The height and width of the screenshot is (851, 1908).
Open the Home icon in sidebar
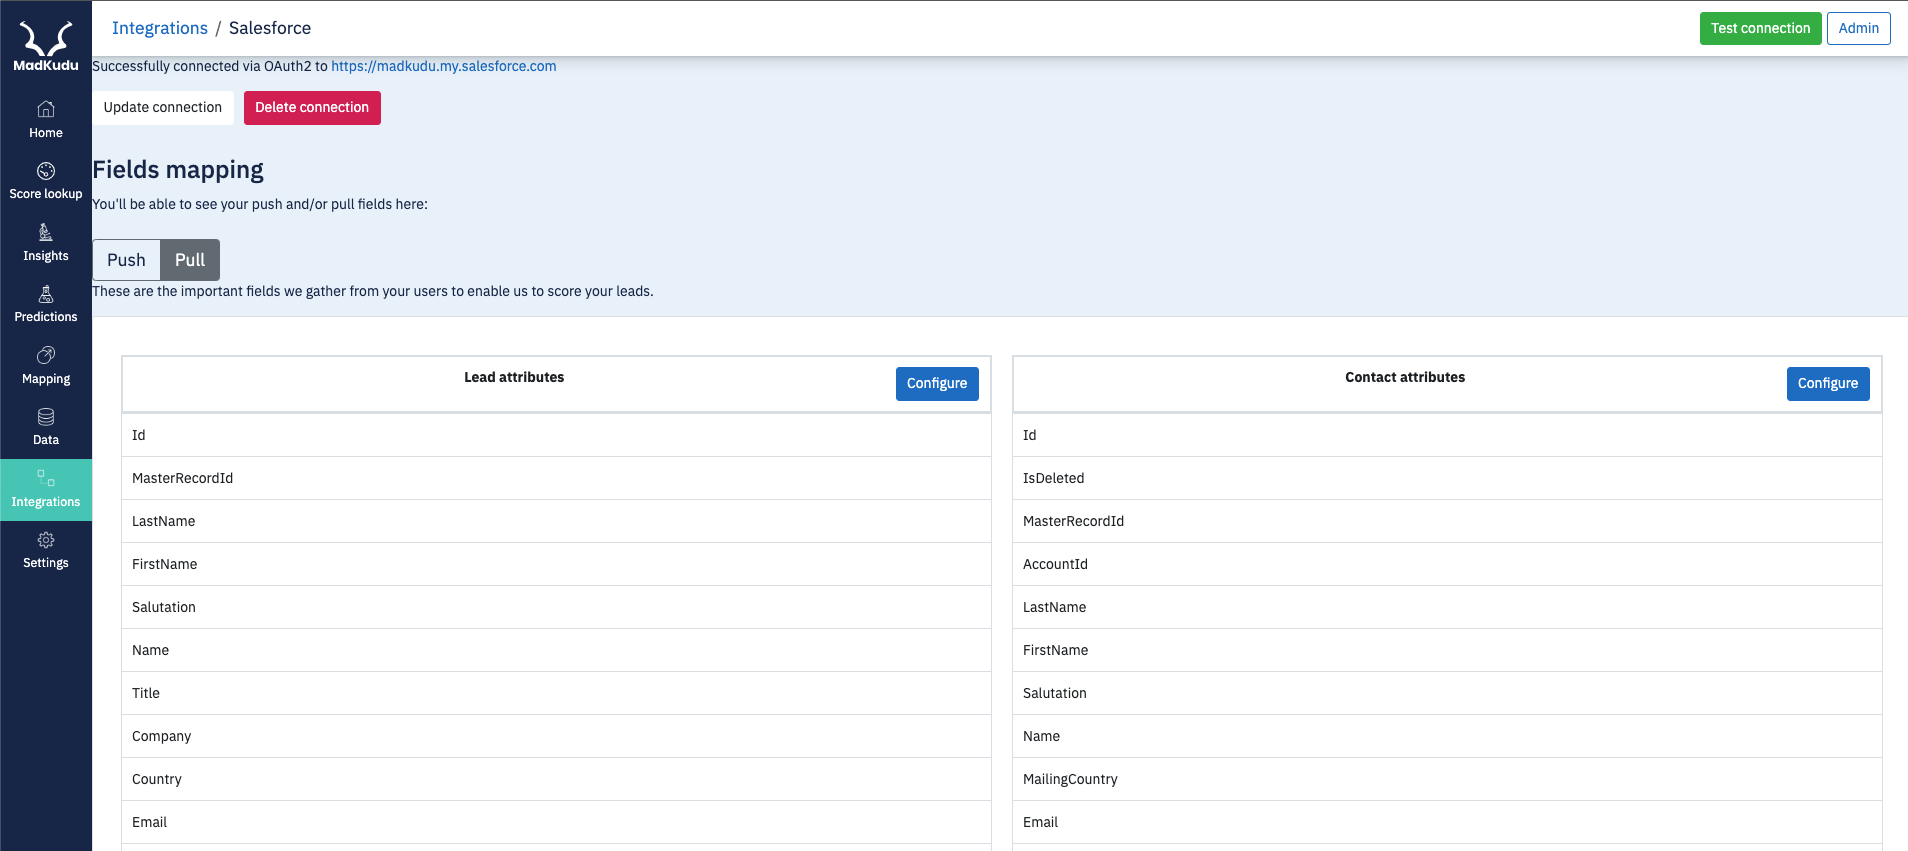click(46, 109)
